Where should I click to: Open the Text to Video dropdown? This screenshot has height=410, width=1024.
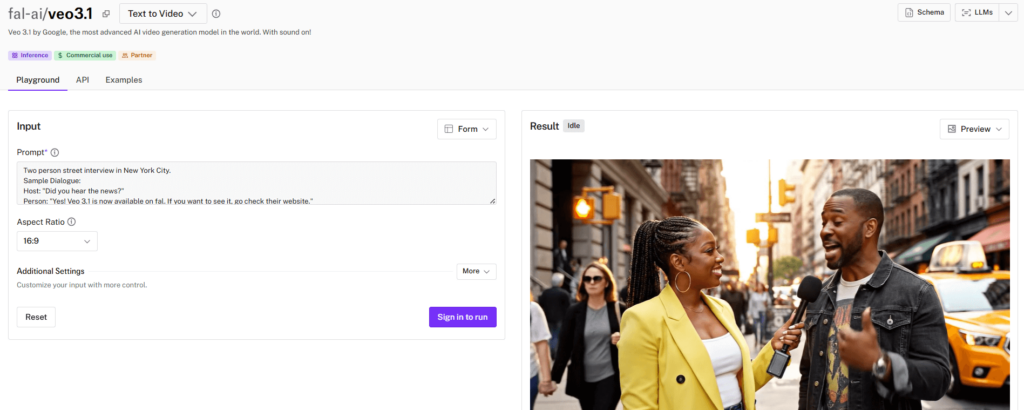(x=163, y=13)
